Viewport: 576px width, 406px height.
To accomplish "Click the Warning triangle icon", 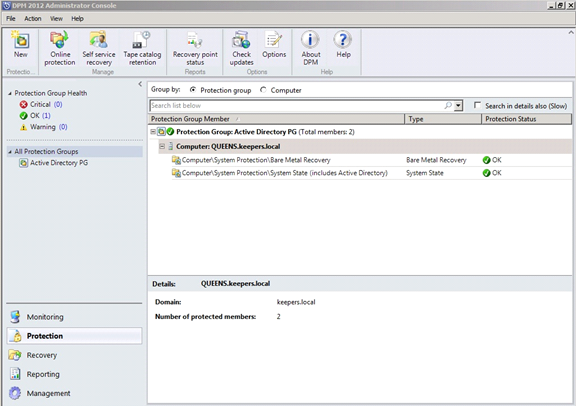I will pyautogui.click(x=24, y=127).
